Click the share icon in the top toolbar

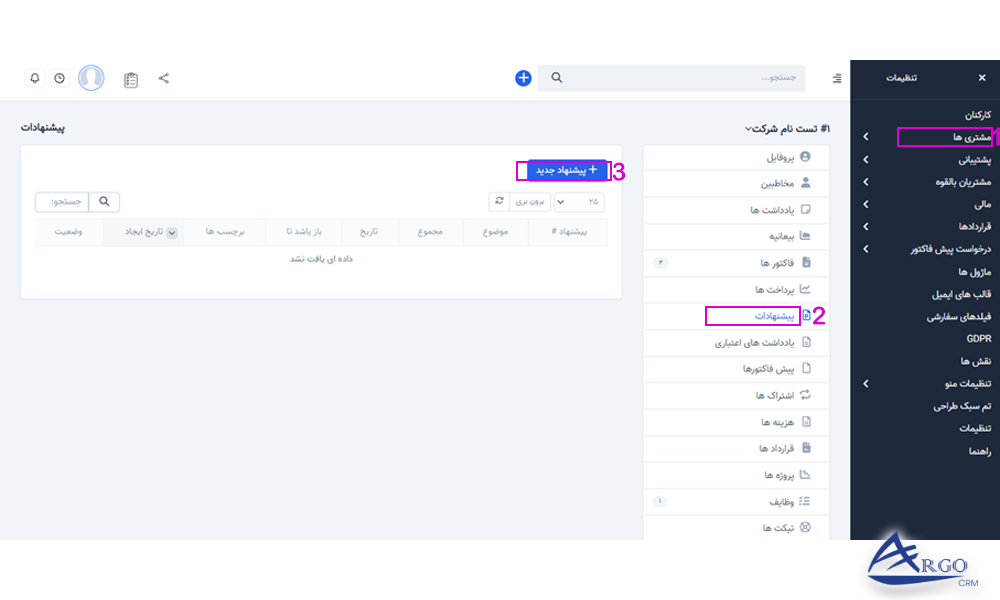pyautogui.click(x=164, y=78)
